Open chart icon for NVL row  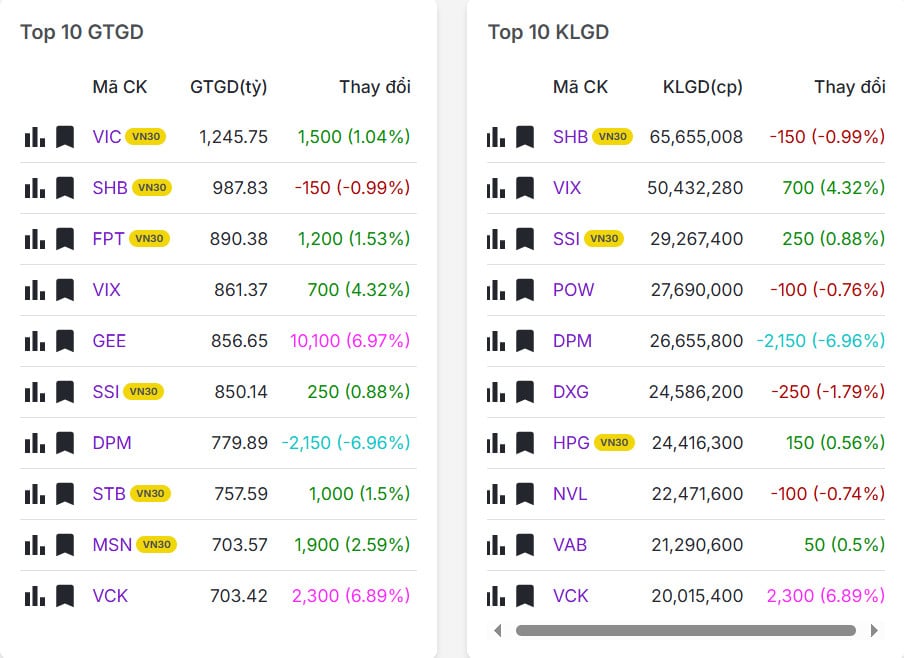pyautogui.click(x=496, y=494)
